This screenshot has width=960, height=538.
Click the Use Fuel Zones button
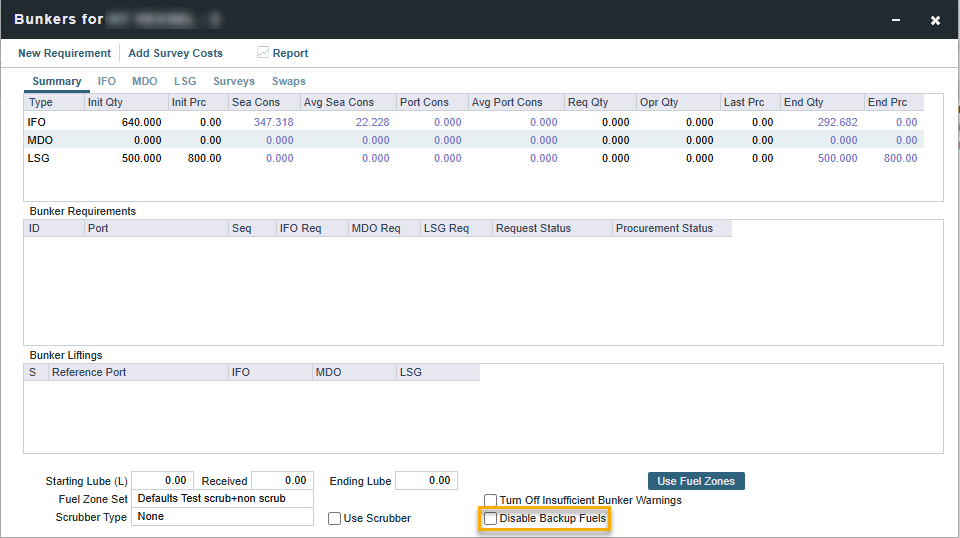695,481
